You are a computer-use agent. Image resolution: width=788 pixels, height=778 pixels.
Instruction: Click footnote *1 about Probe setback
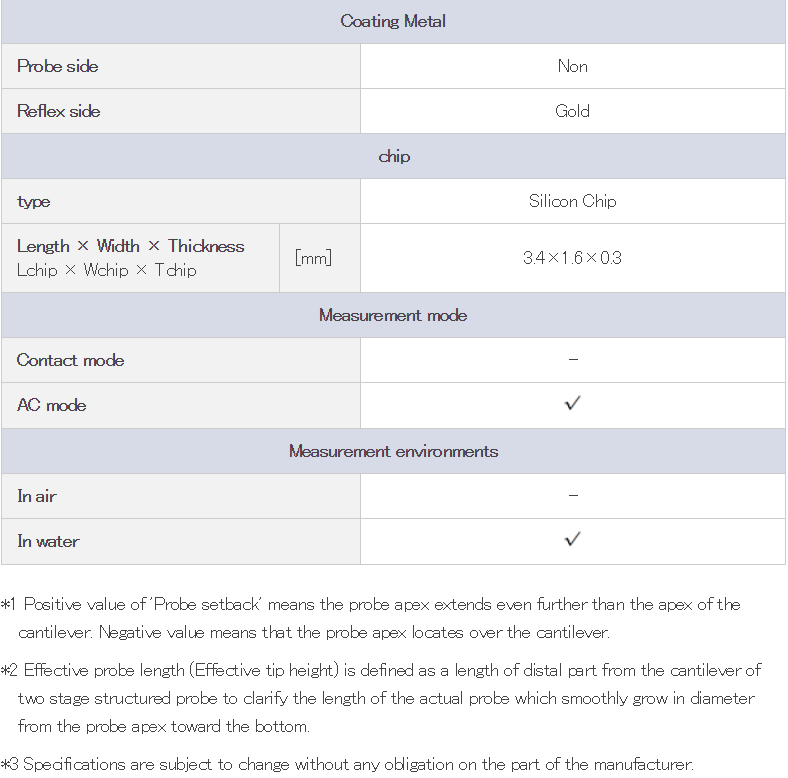click(371, 618)
